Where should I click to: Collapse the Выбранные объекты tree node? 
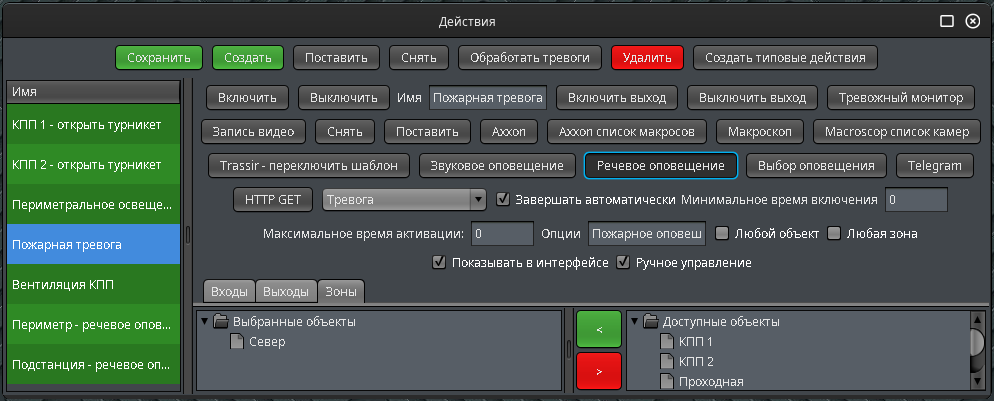pos(205,322)
